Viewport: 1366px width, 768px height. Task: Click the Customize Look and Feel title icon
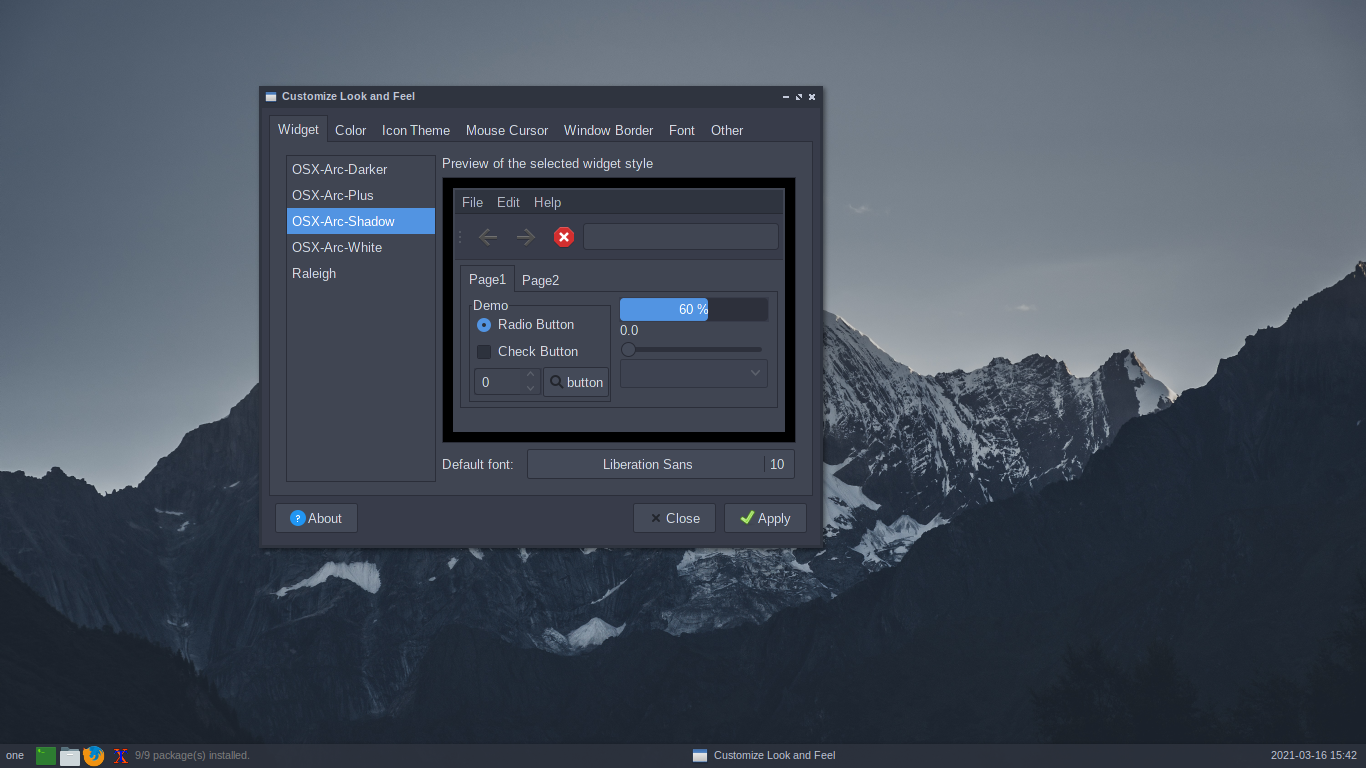[x=271, y=97]
